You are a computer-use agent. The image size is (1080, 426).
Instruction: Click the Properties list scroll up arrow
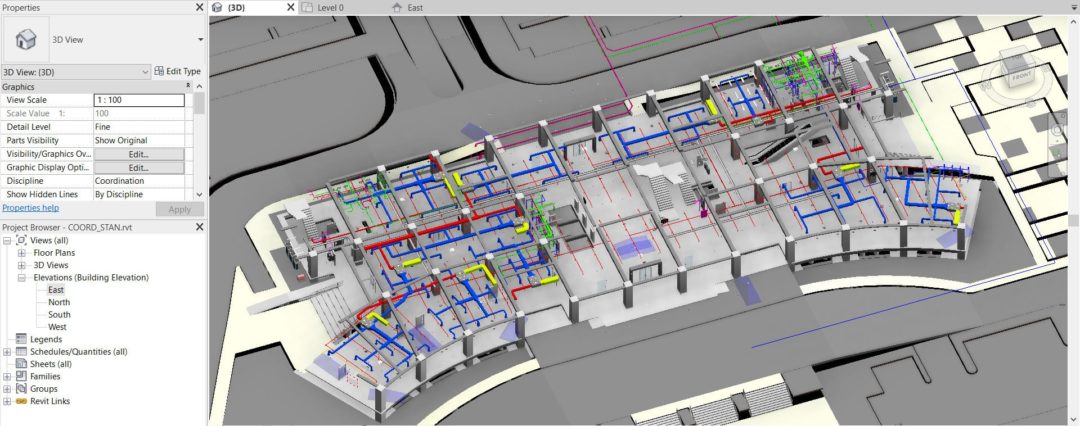pyautogui.click(x=200, y=86)
